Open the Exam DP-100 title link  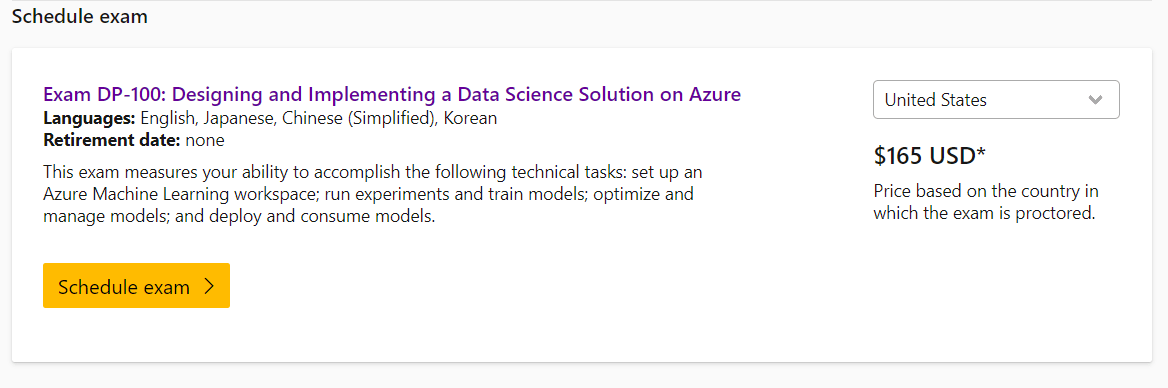coord(392,95)
